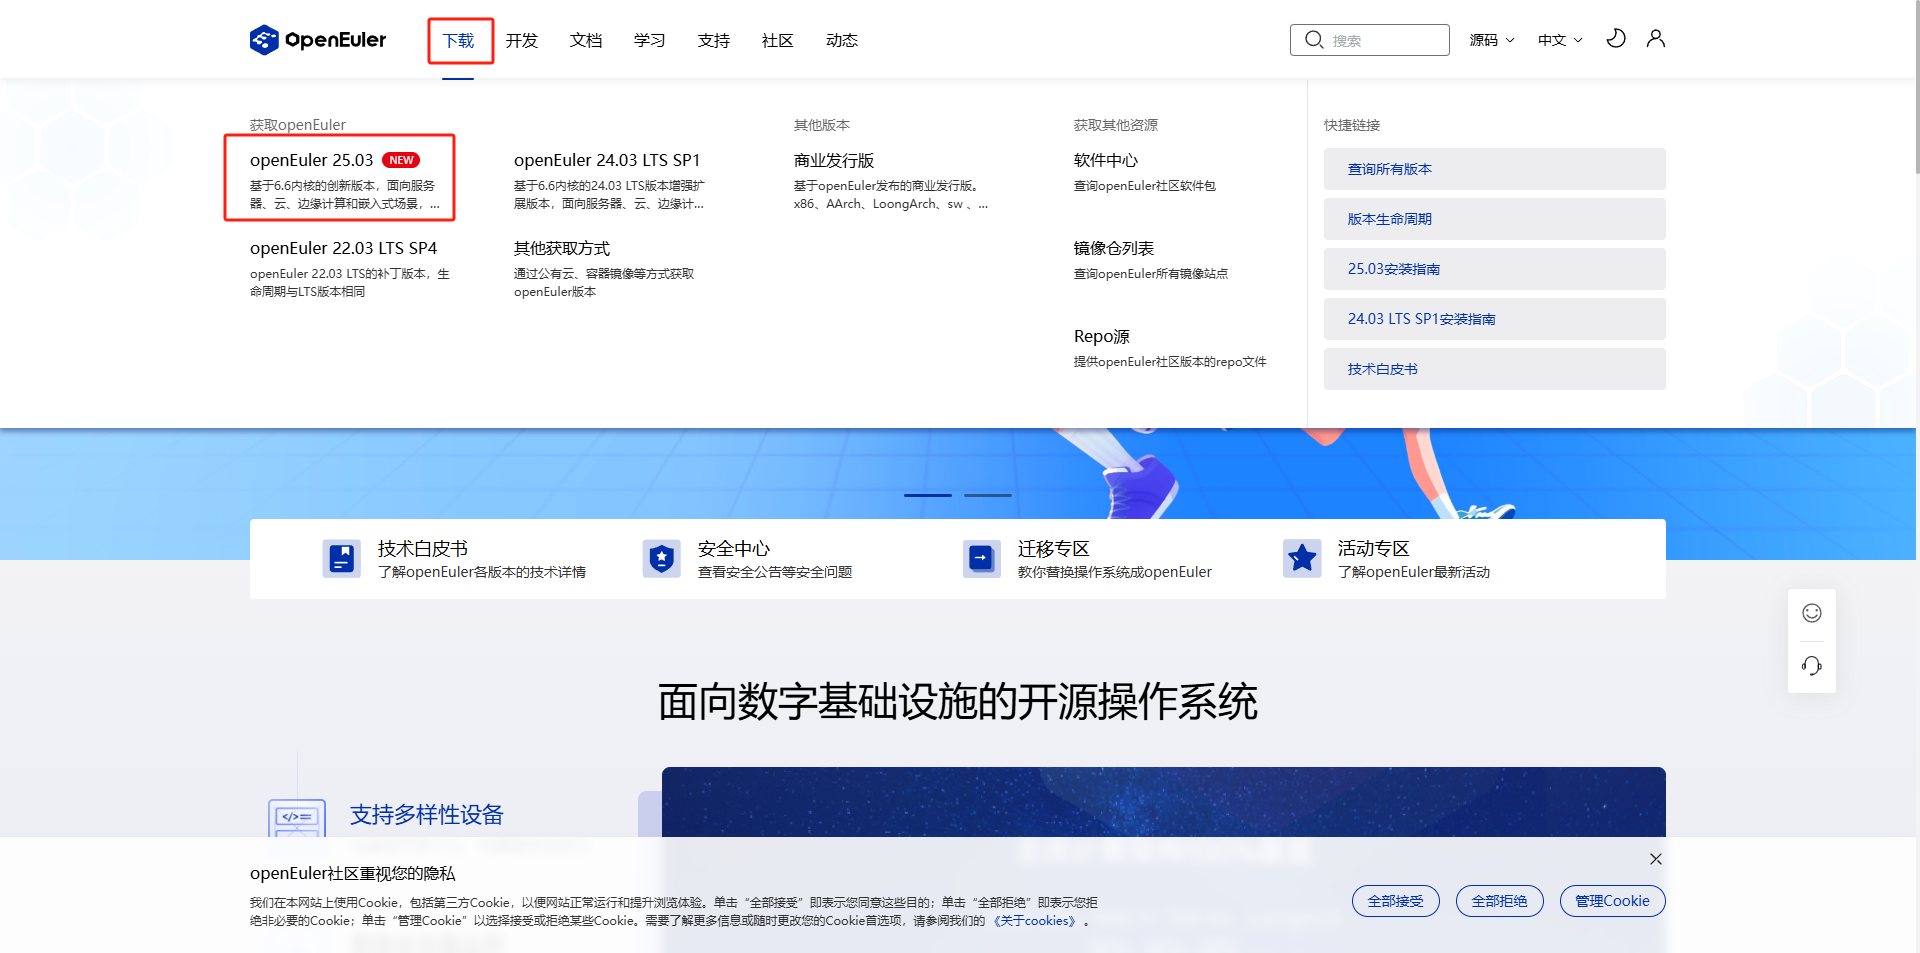Click 技术白皮书 quick link
The height and width of the screenshot is (953, 1920).
pyautogui.click(x=1495, y=369)
